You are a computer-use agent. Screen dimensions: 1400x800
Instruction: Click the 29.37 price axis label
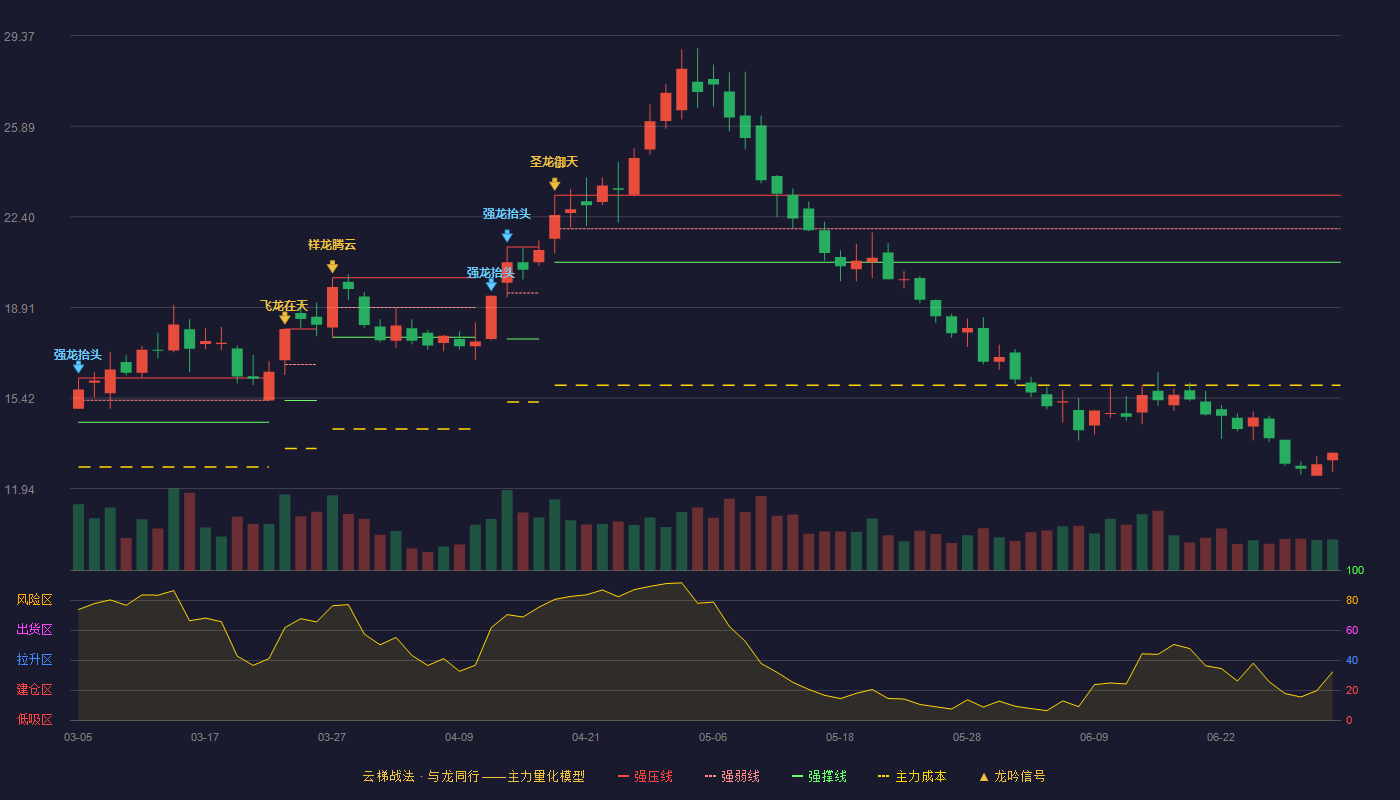tap(19, 37)
